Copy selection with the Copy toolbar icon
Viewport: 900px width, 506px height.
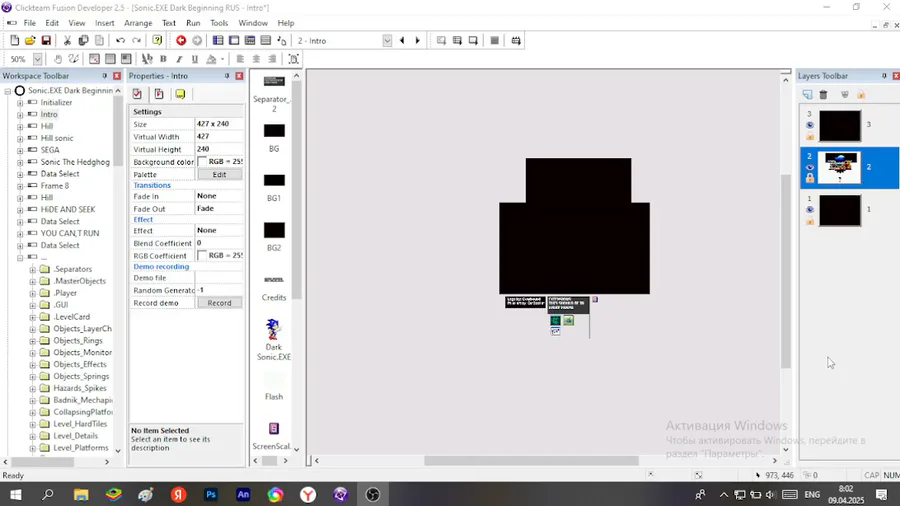tap(83, 41)
